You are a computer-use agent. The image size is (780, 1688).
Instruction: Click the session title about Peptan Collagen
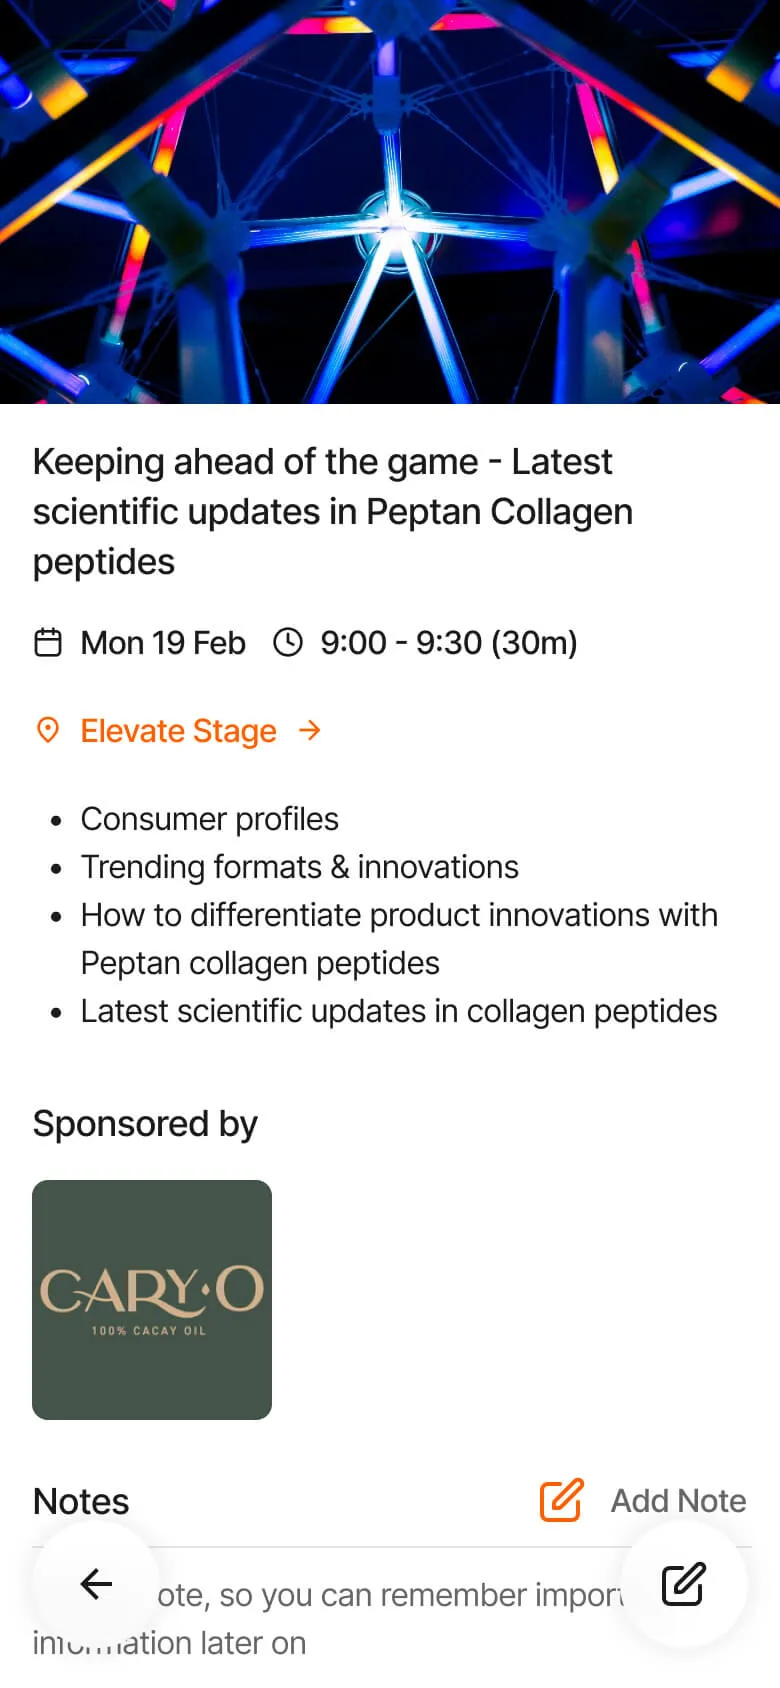pos(333,511)
